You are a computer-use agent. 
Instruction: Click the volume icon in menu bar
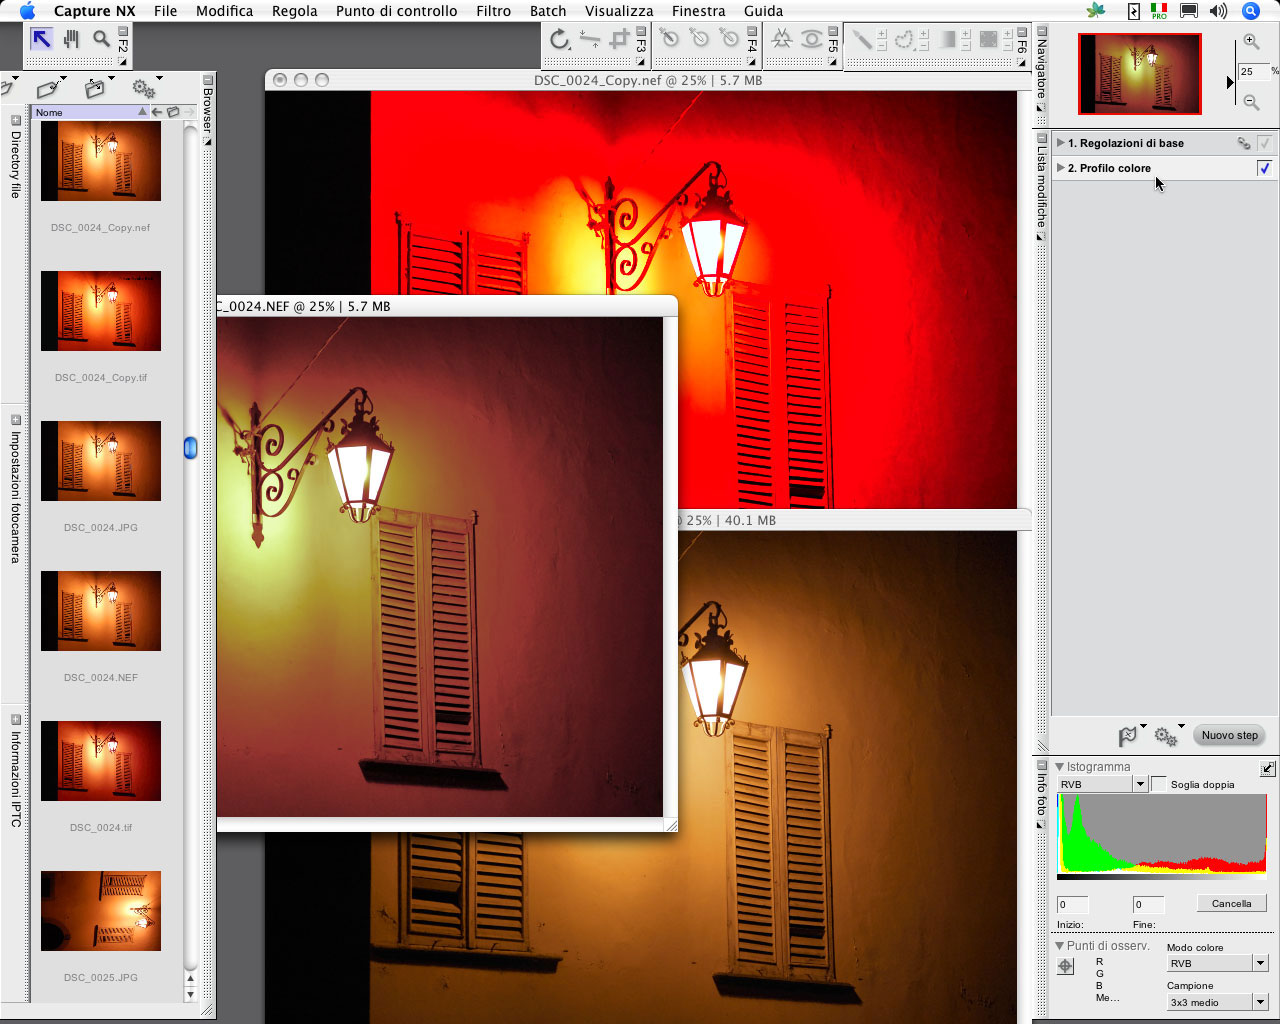[x=1218, y=11]
